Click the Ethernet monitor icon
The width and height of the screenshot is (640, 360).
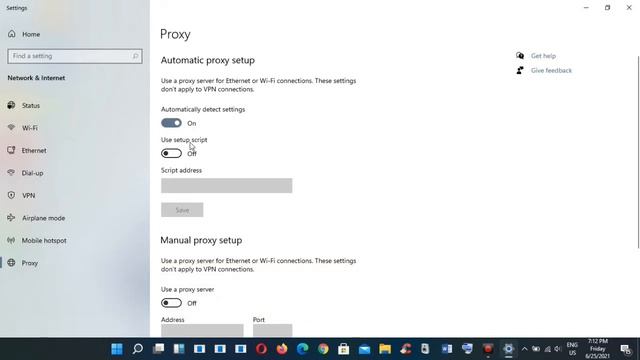pos(11,150)
